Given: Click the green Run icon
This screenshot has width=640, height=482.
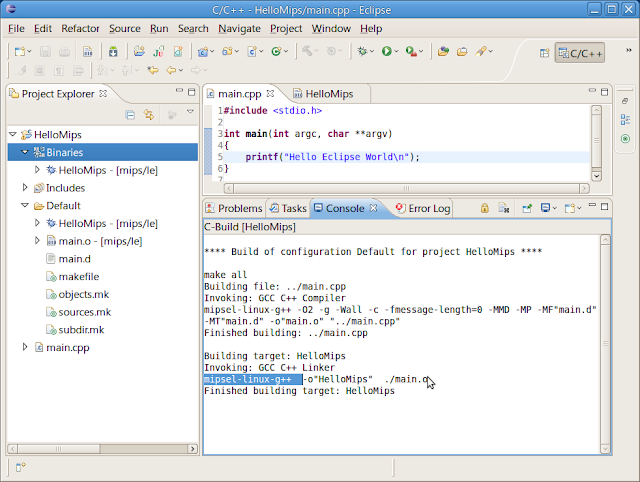Looking at the screenshot, I should pyautogui.click(x=386, y=51).
